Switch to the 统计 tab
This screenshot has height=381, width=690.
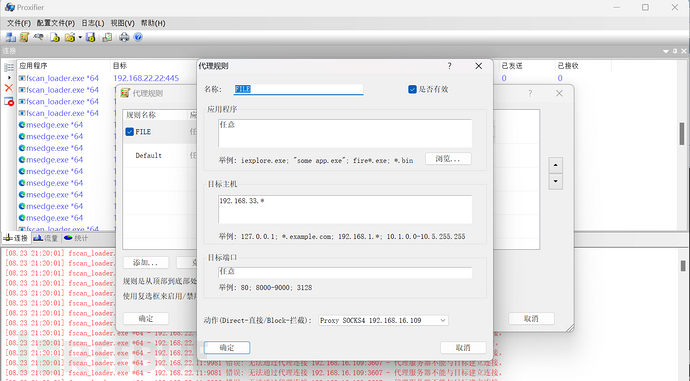[x=76, y=238]
